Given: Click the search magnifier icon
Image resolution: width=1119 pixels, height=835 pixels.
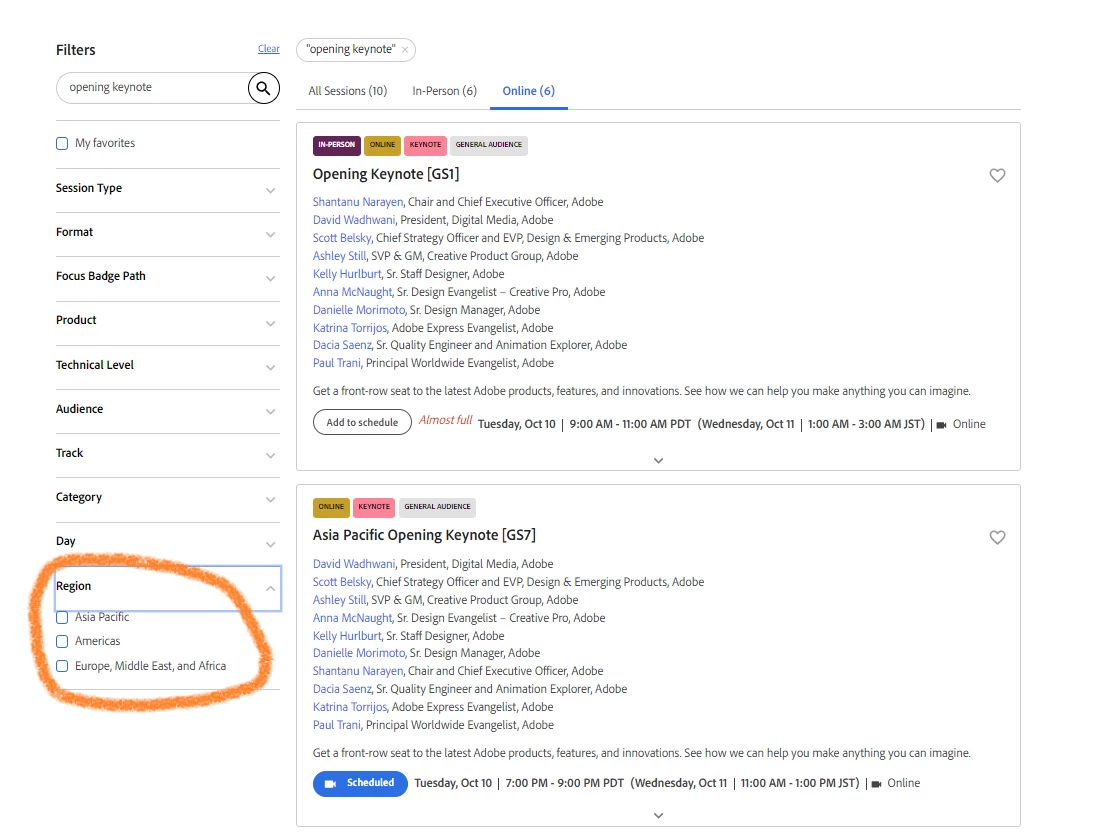Looking at the screenshot, I should [263, 88].
